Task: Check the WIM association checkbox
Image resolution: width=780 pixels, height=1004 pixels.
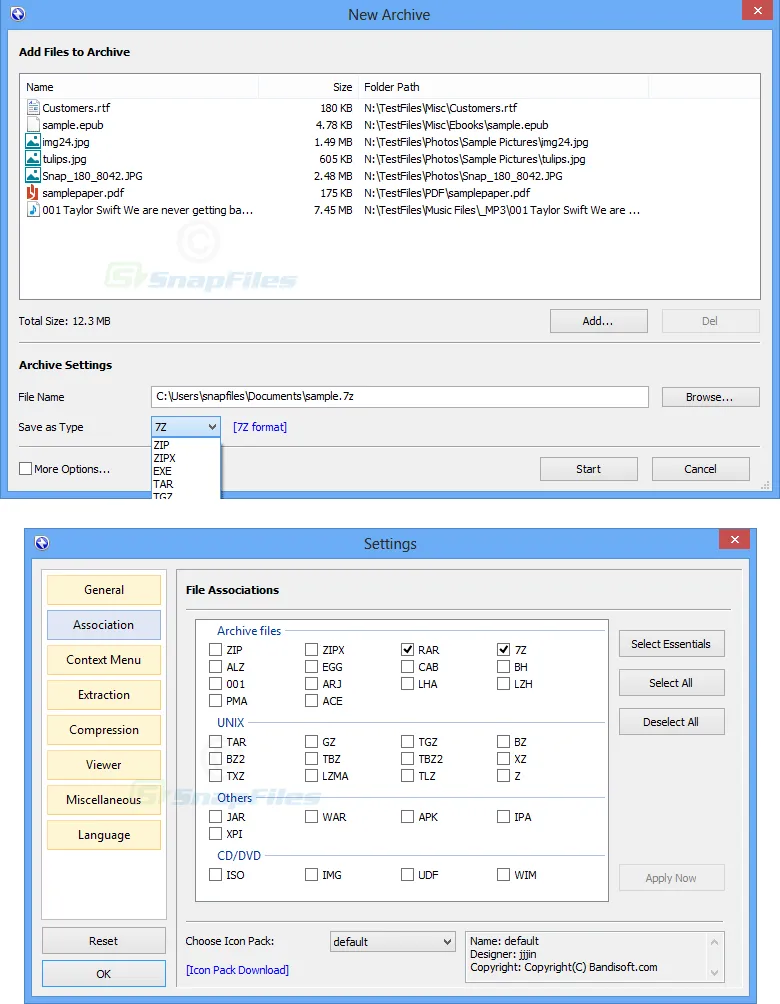Action: point(503,875)
